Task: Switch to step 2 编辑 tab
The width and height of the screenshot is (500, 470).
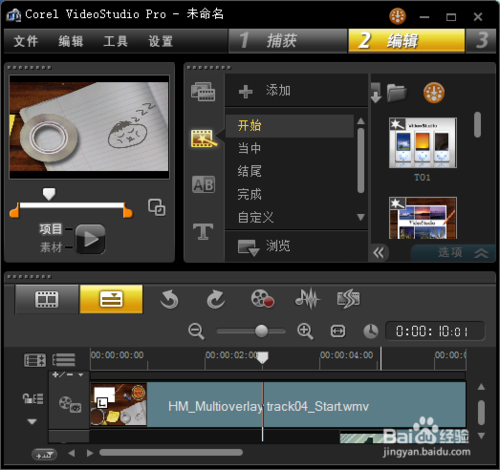Action: (x=406, y=41)
